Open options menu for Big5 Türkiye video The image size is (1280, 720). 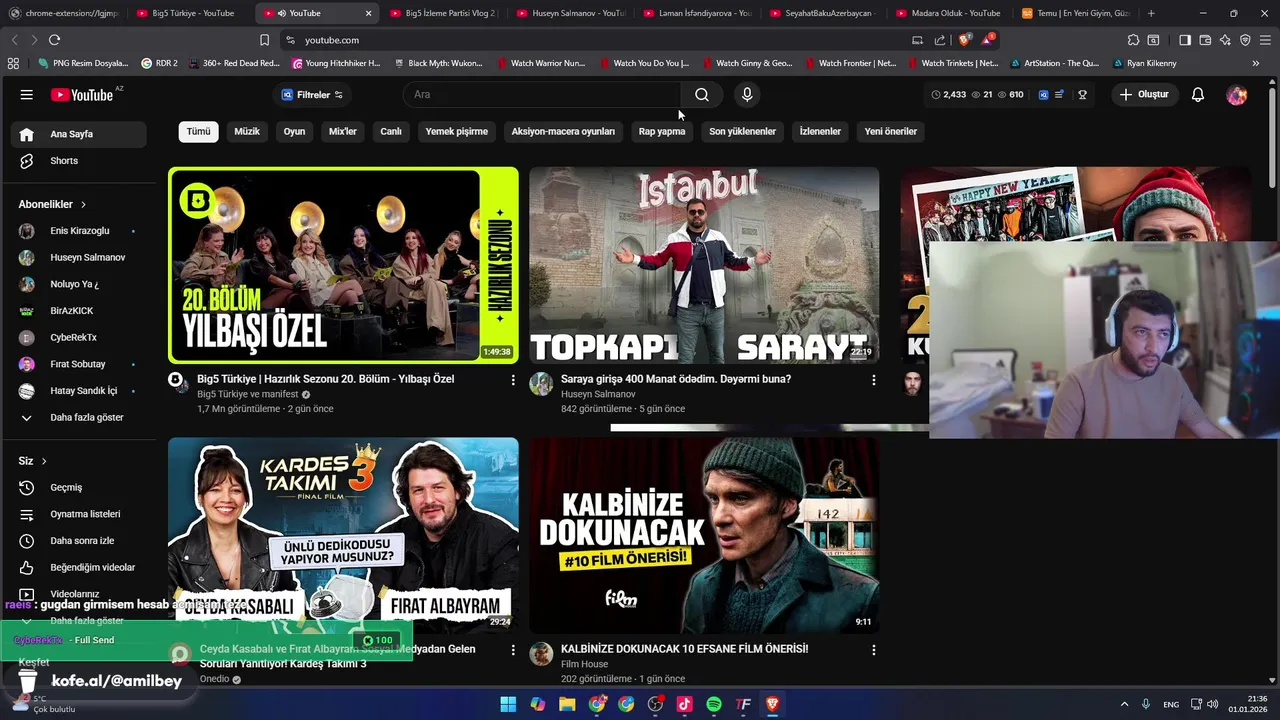(513, 380)
